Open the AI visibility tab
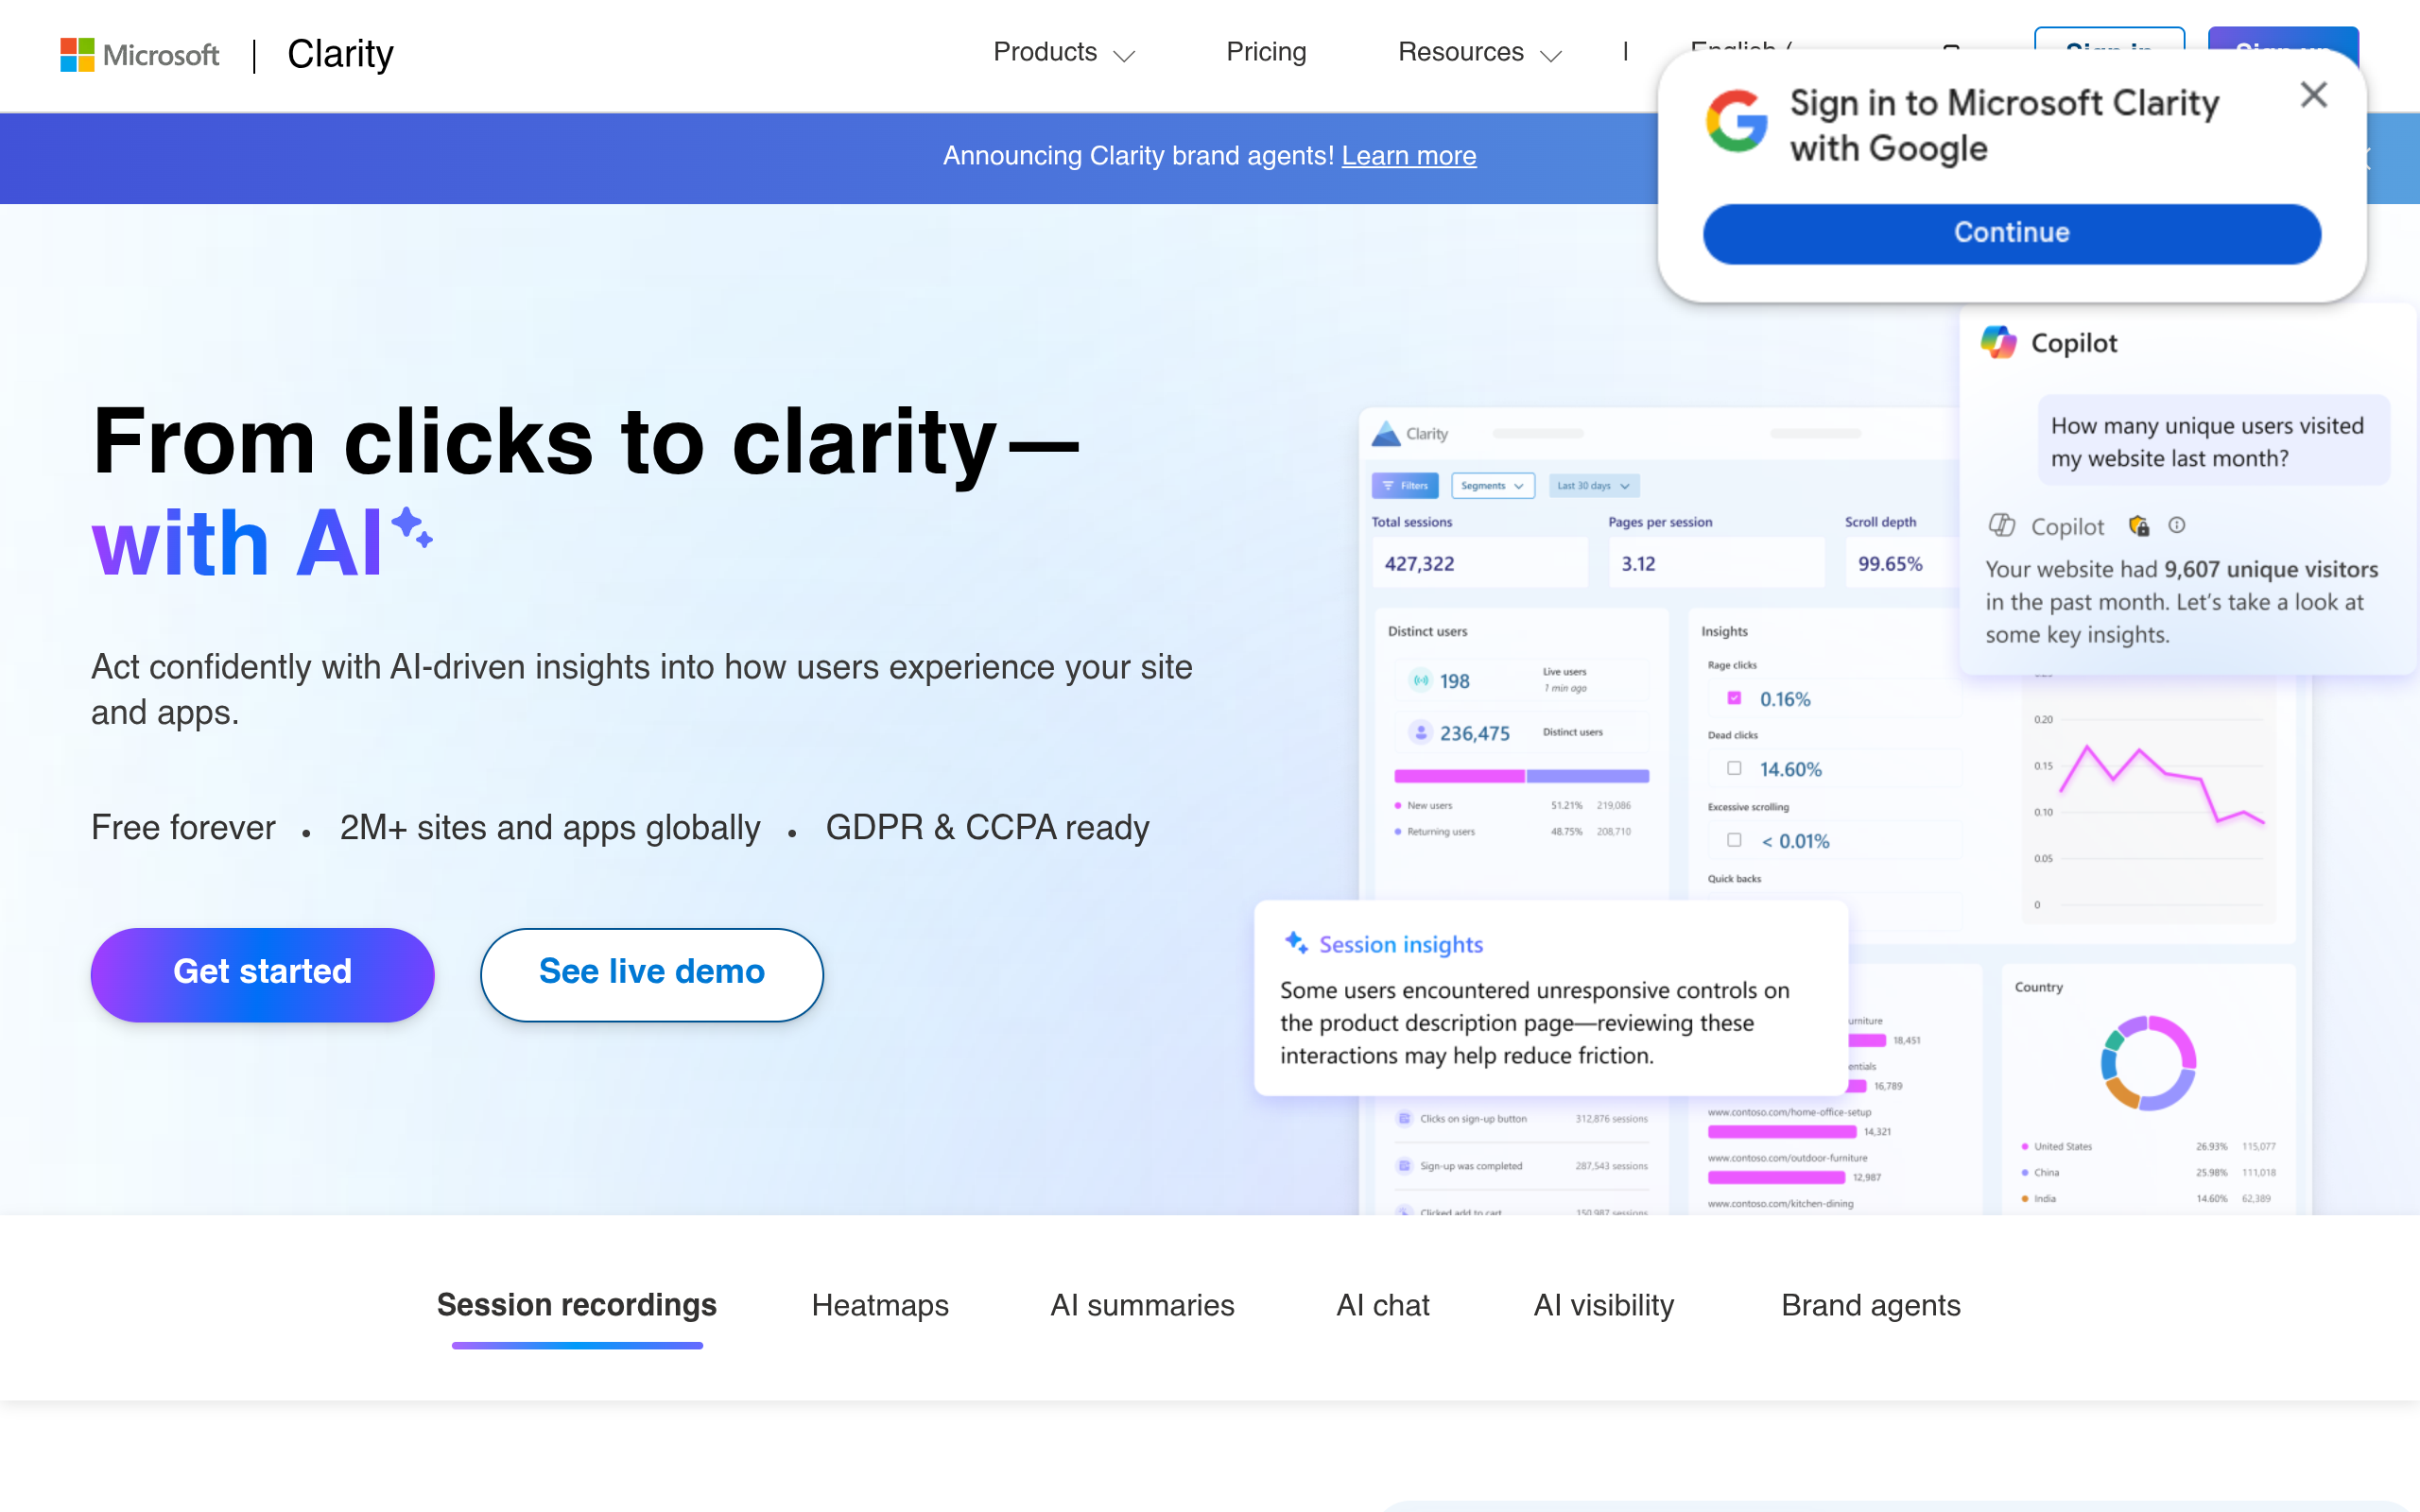 1604,1305
